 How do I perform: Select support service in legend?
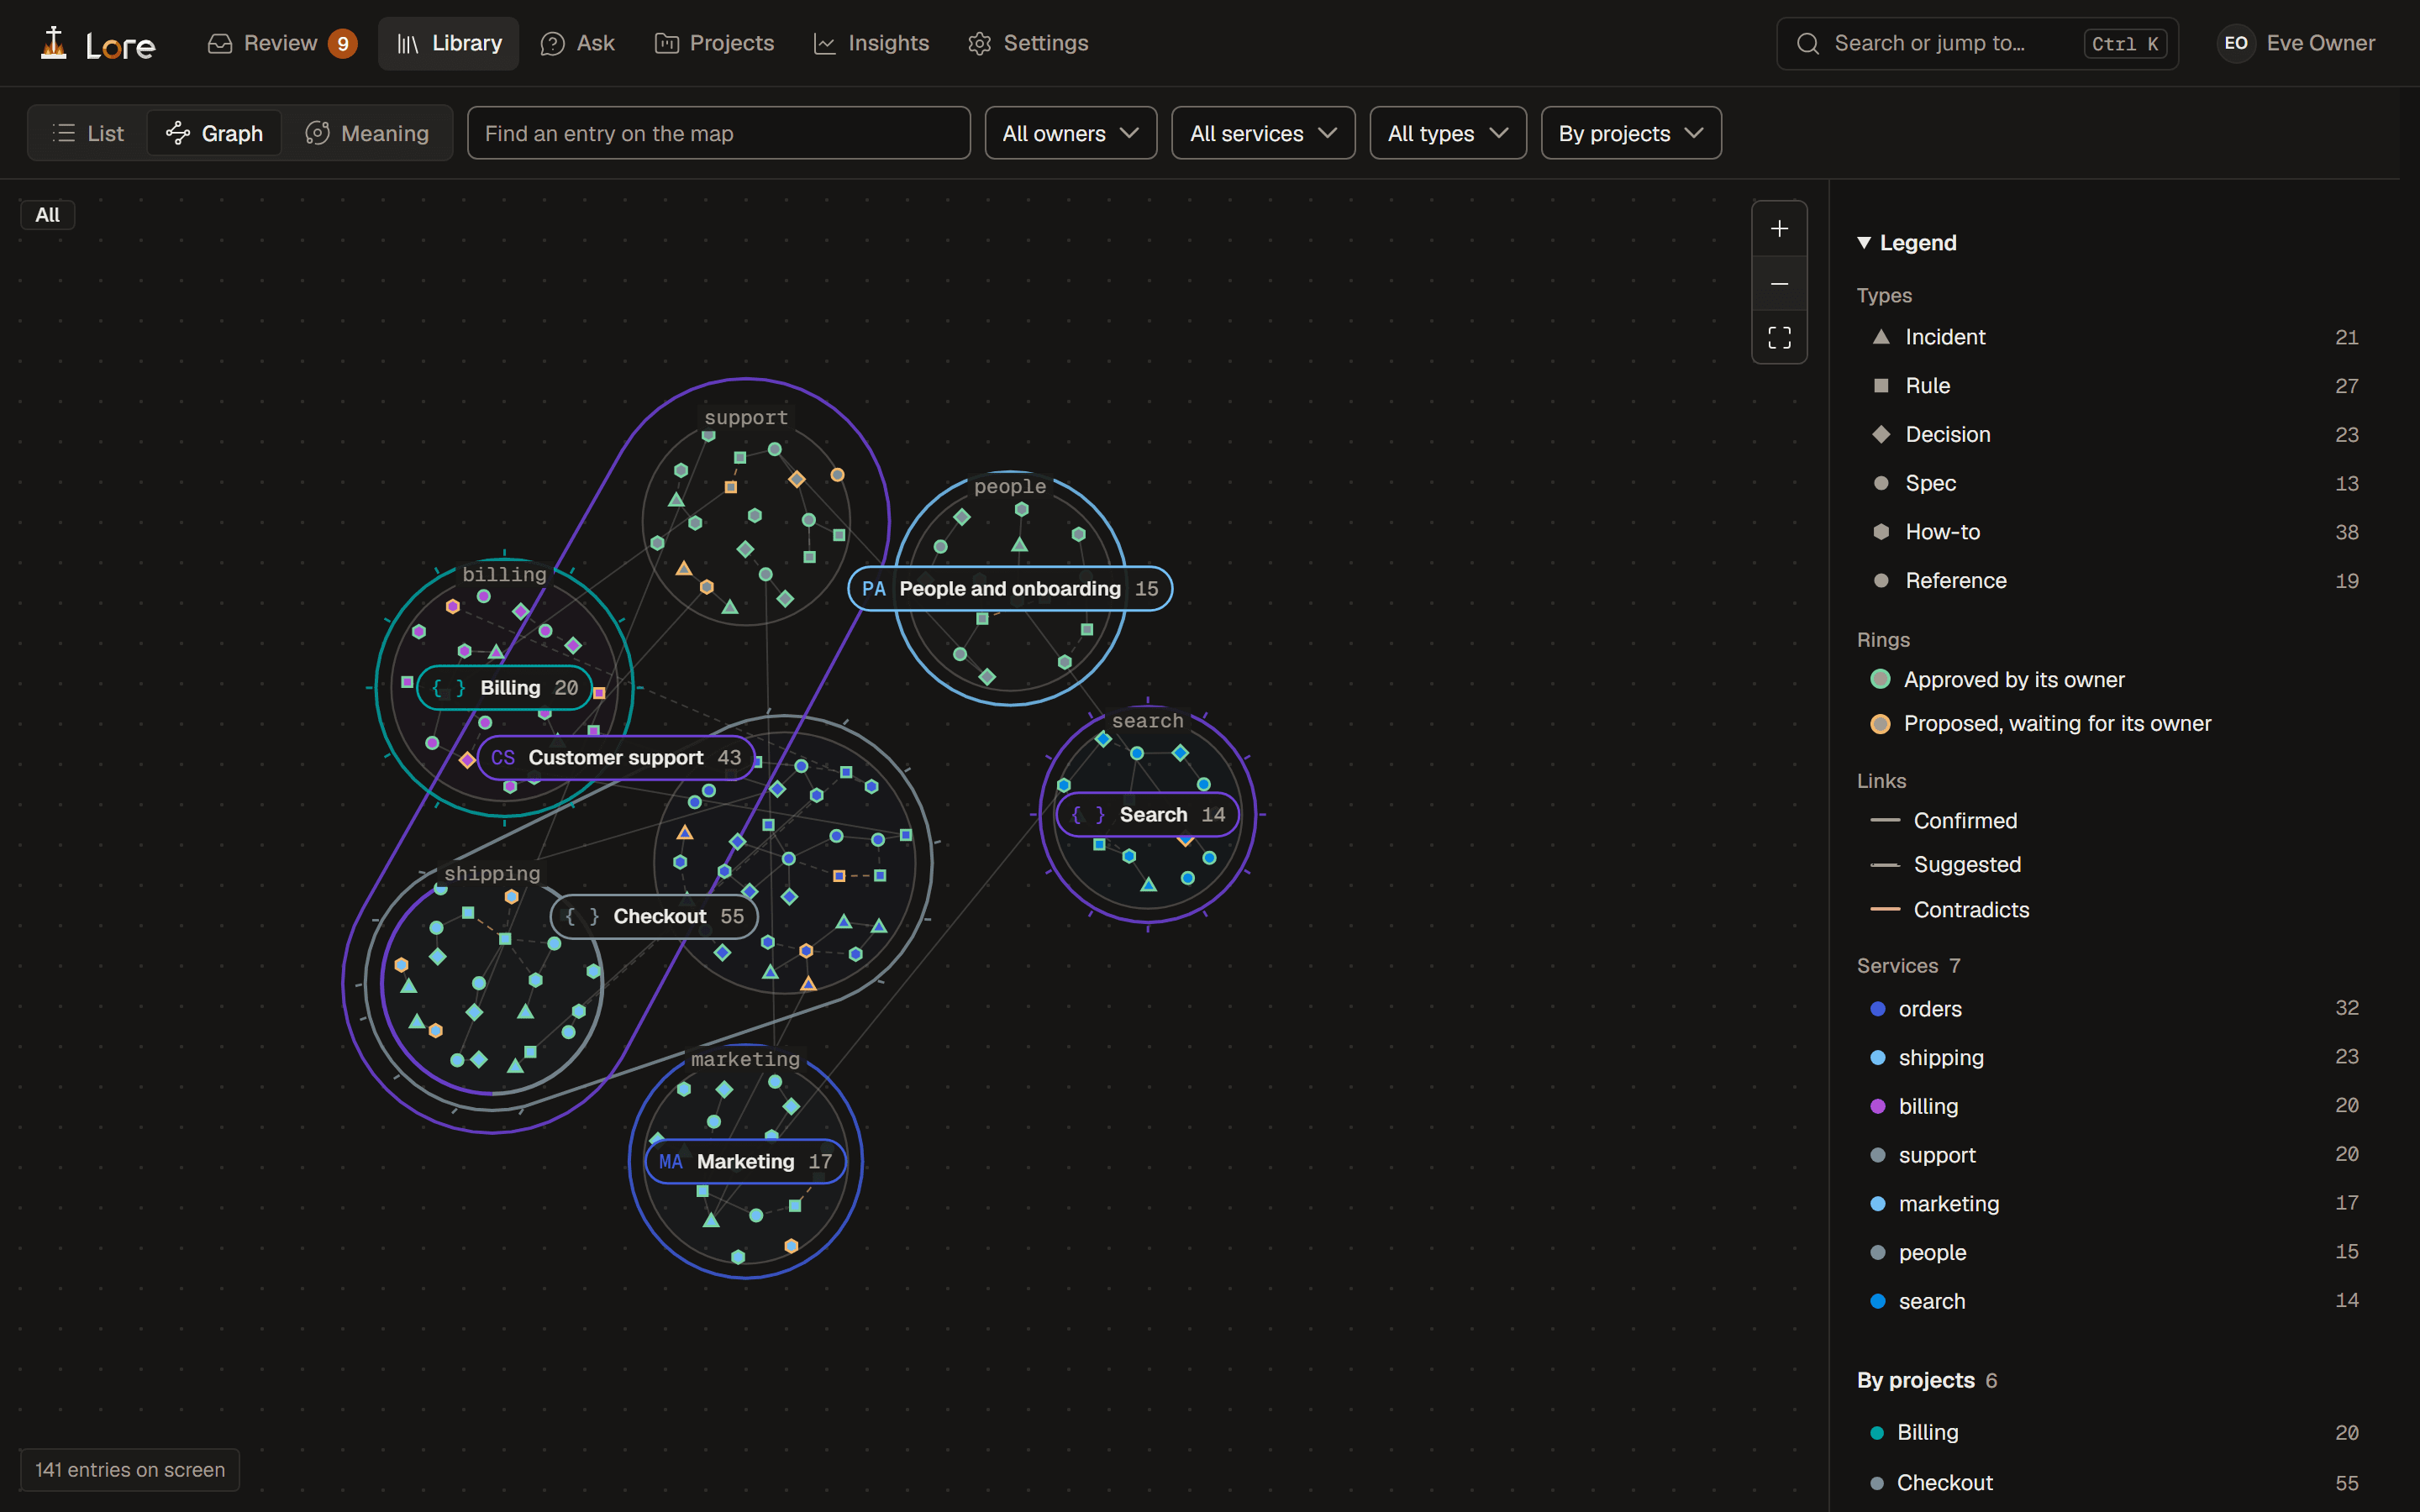tap(2114, 1156)
